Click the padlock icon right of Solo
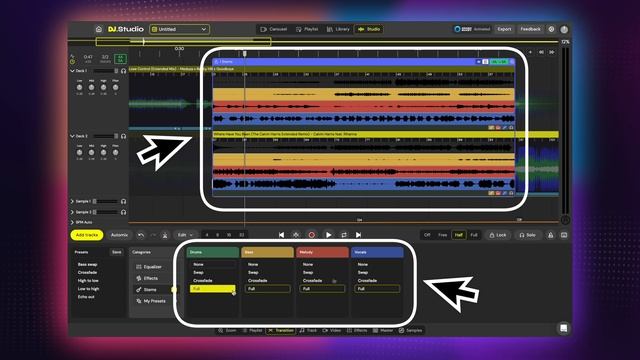 [550, 235]
